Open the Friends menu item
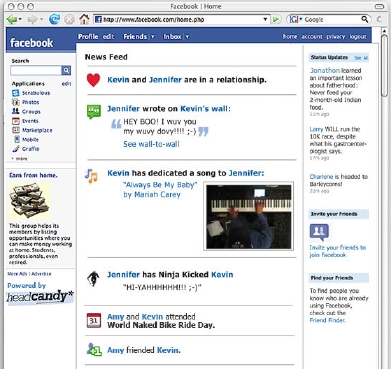This screenshot has height=369, width=391. (135, 37)
